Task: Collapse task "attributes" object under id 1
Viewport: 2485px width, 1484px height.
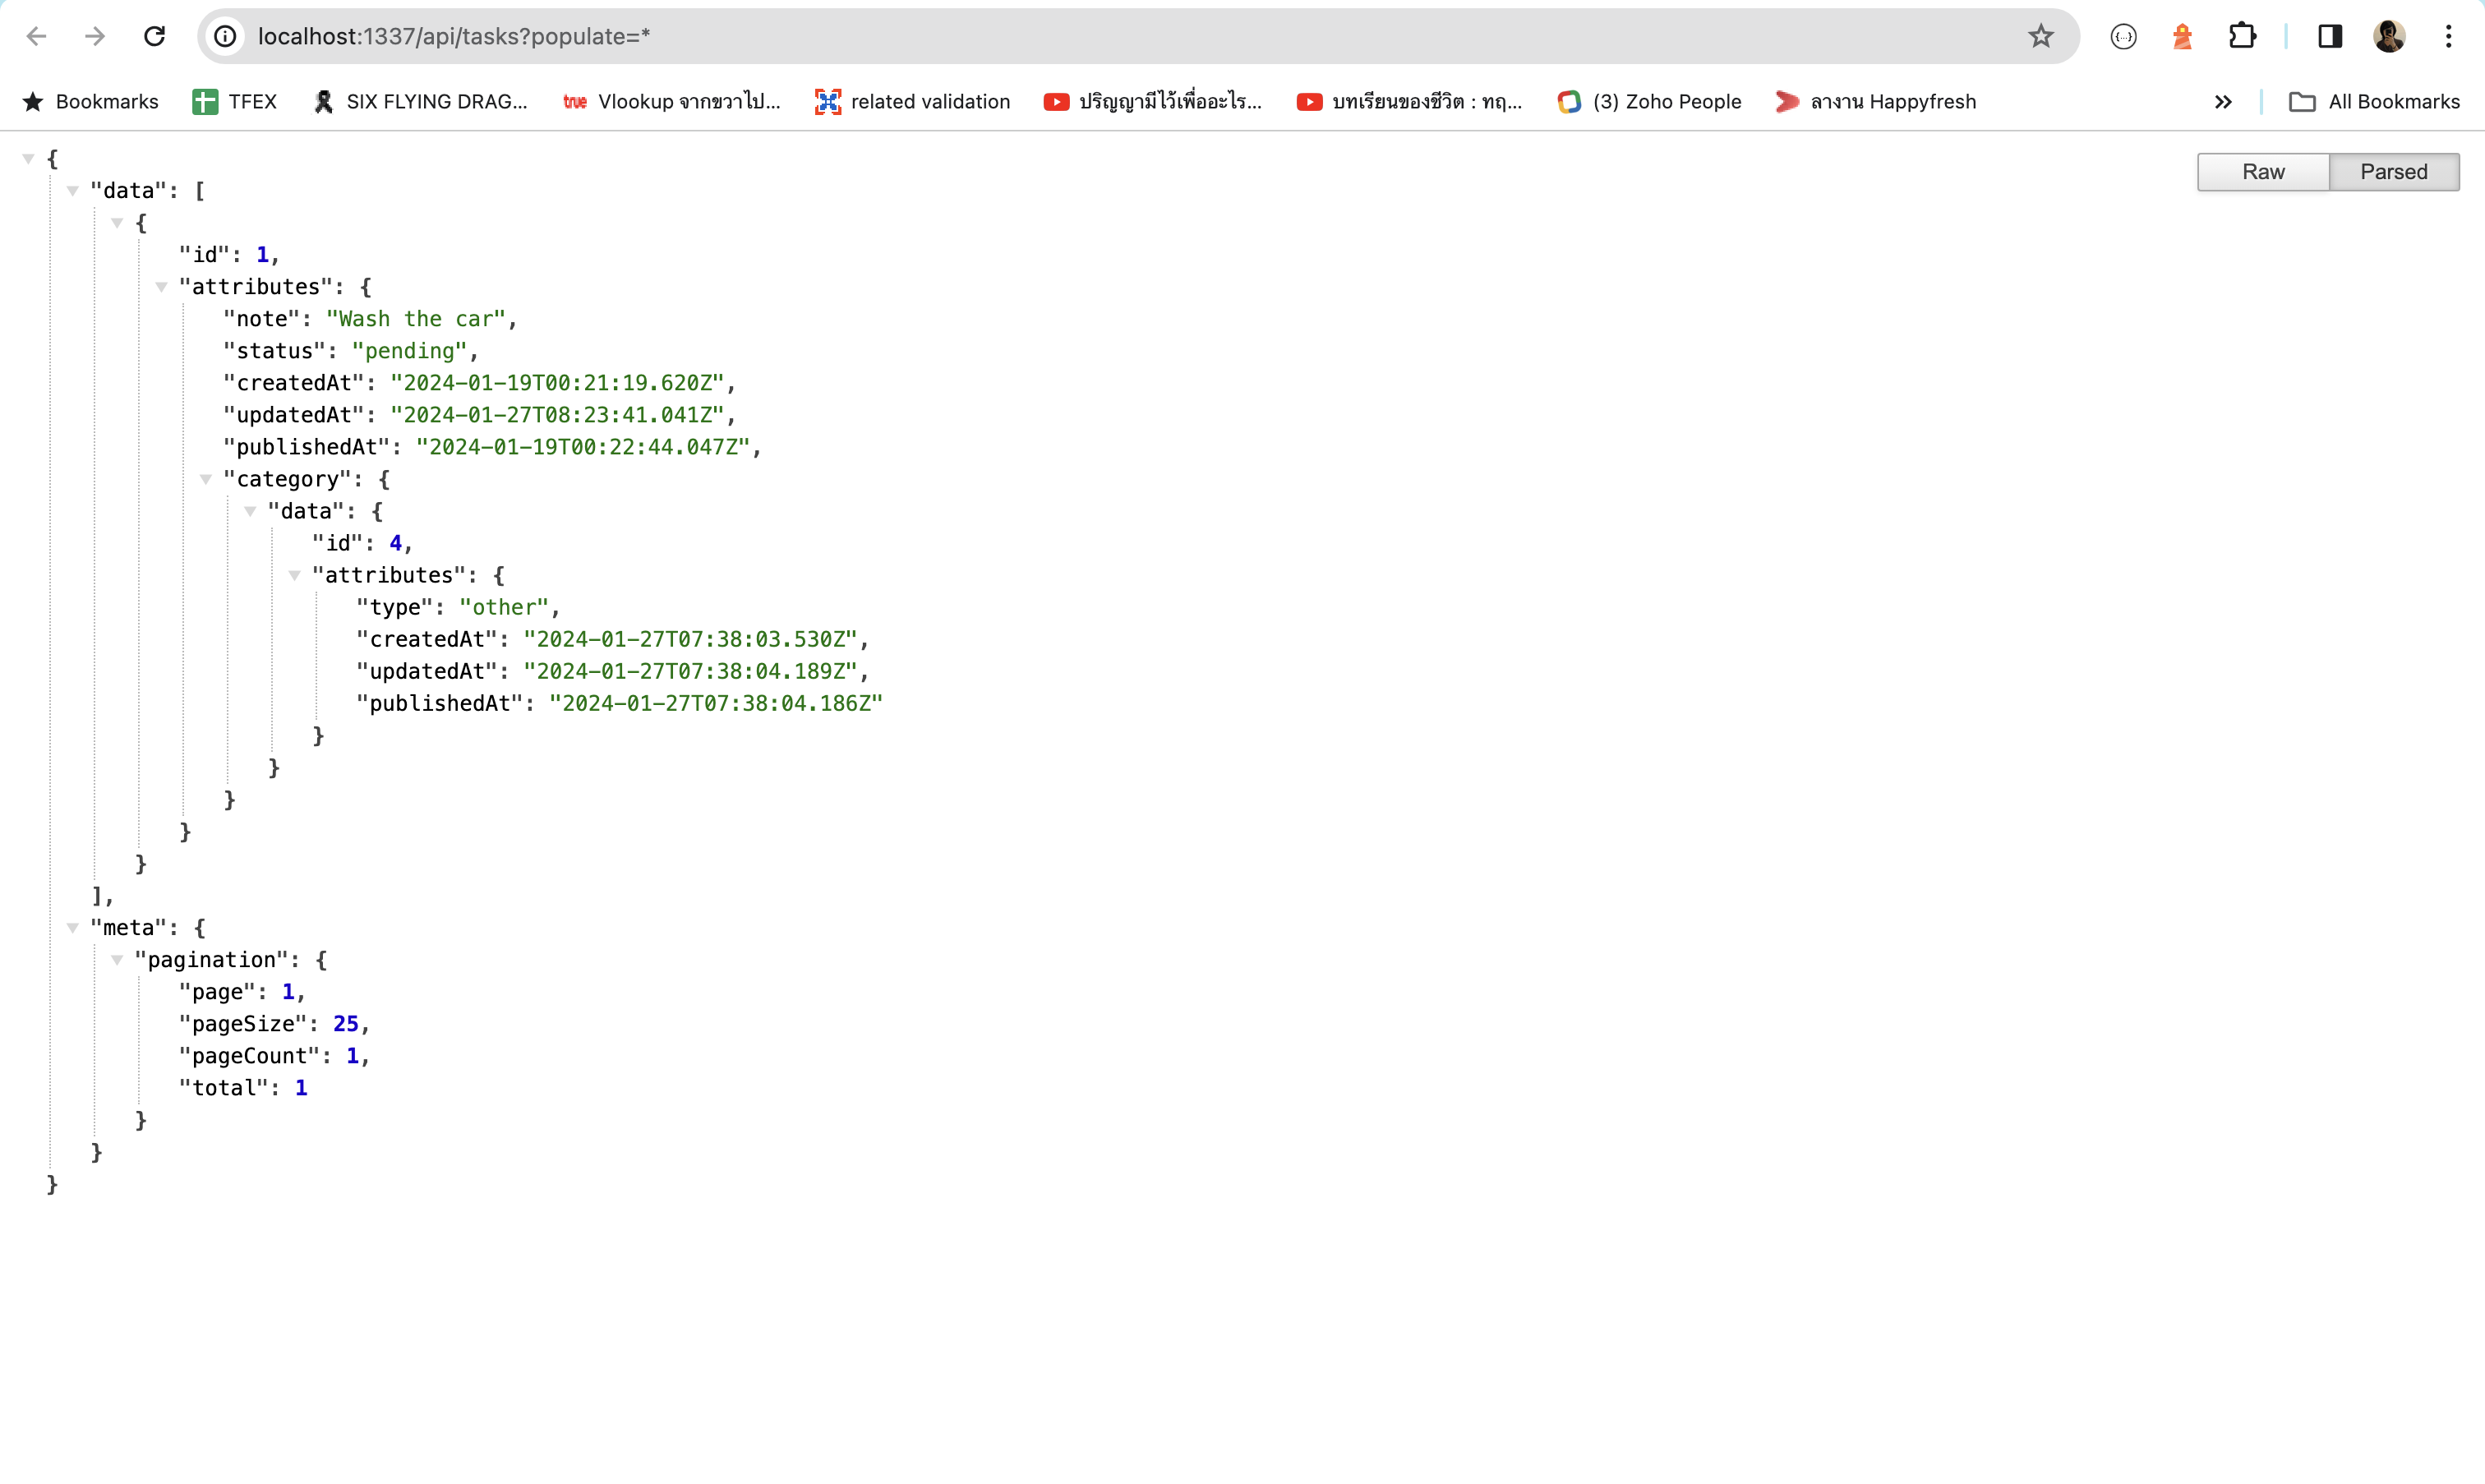Action: pyautogui.click(x=161, y=287)
